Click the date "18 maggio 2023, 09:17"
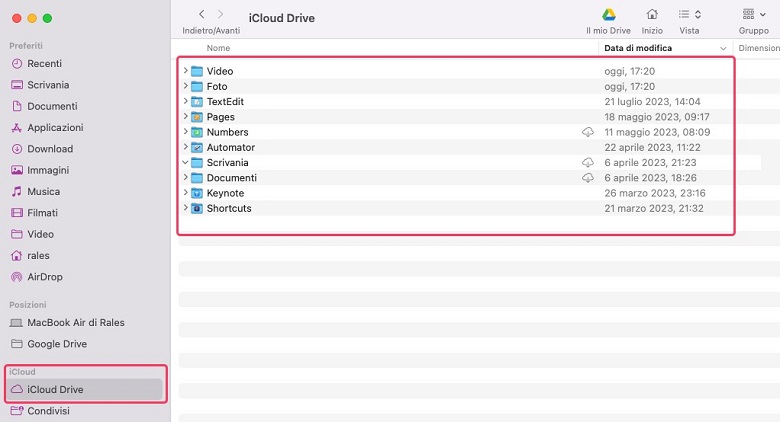Viewport: 780px width, 422px height. pos(657,117)
